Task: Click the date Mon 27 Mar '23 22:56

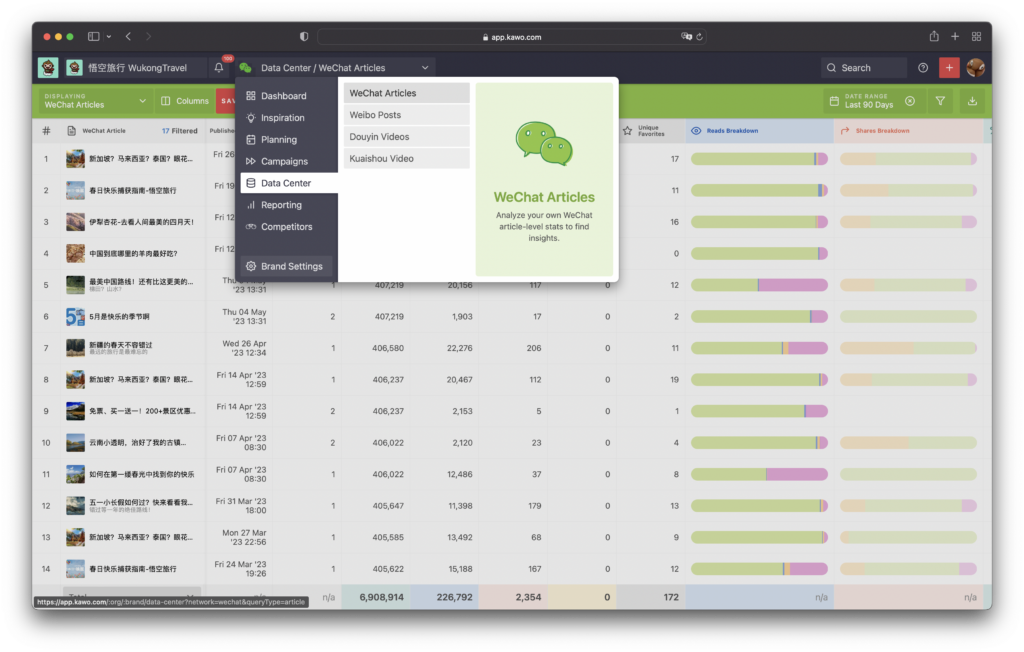Action: 244,537
